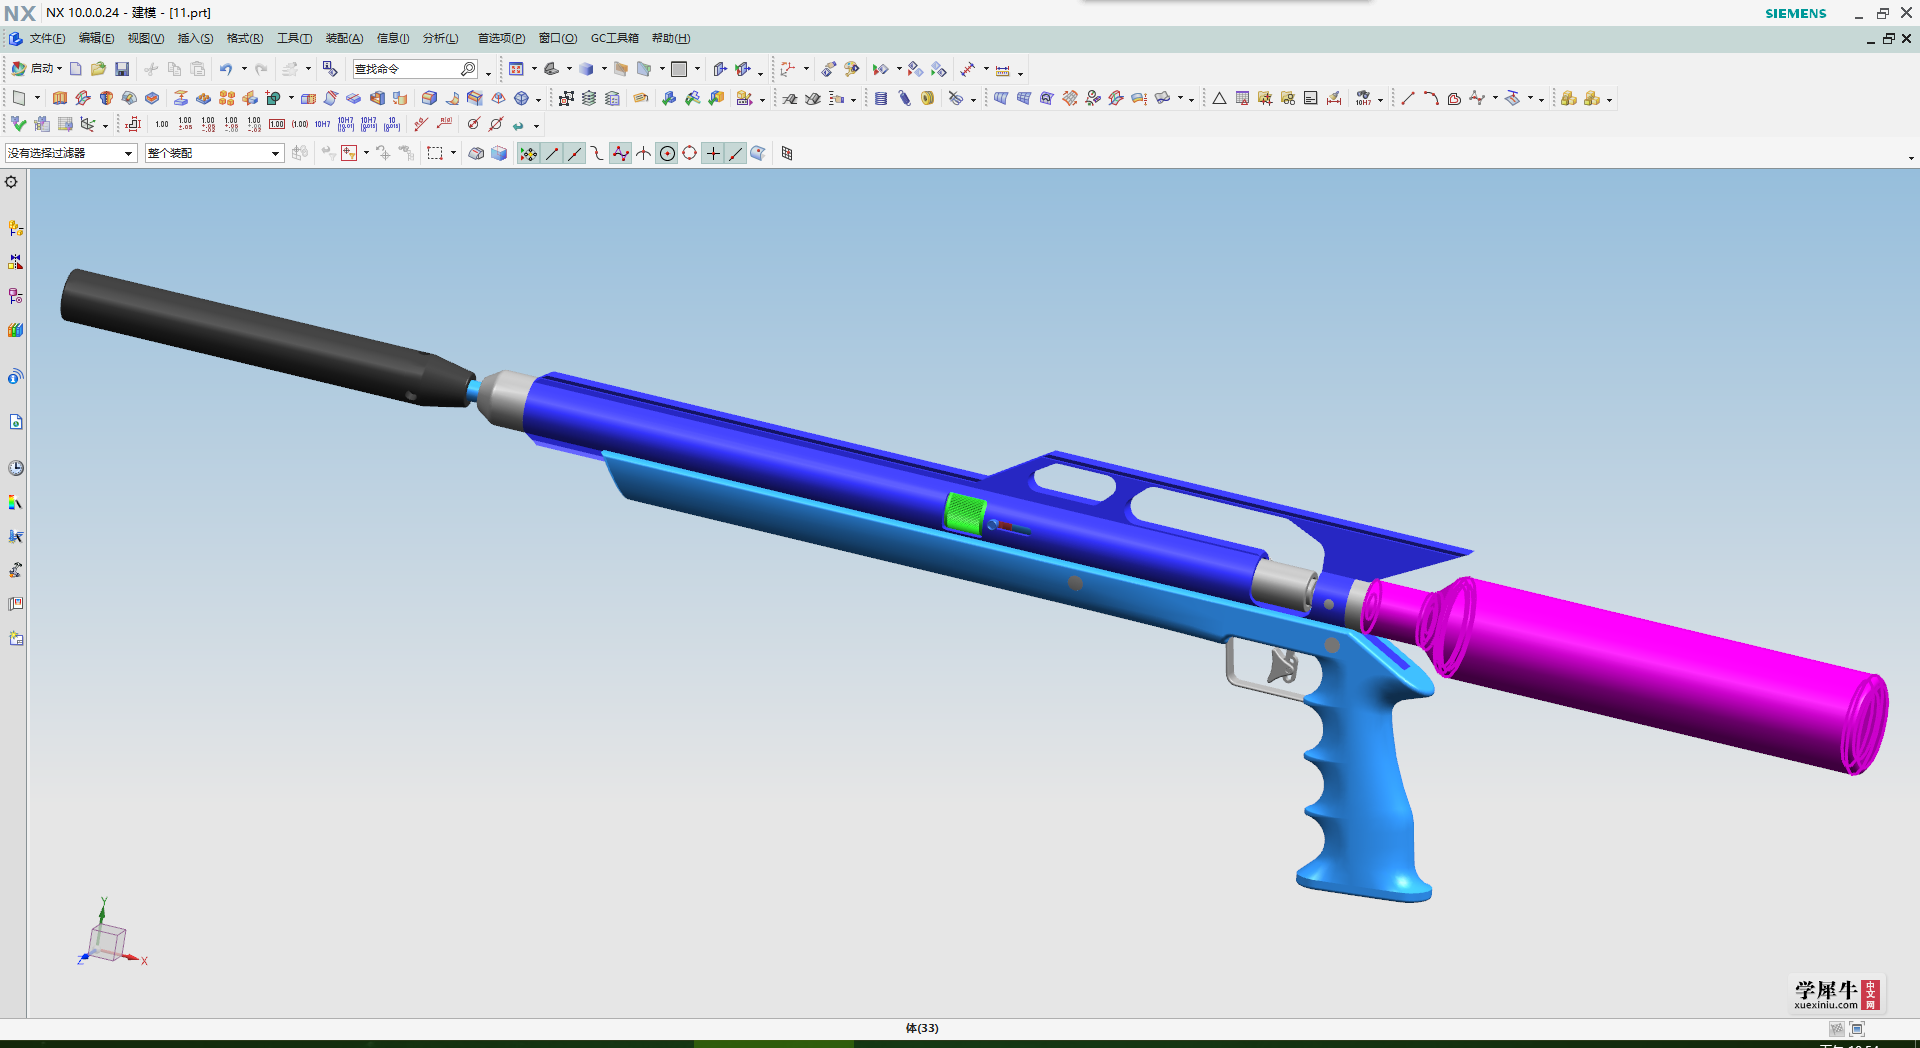1920x1048 pixels.
Task: Open the 文件(F) file menu
Action: click(46, 38)
